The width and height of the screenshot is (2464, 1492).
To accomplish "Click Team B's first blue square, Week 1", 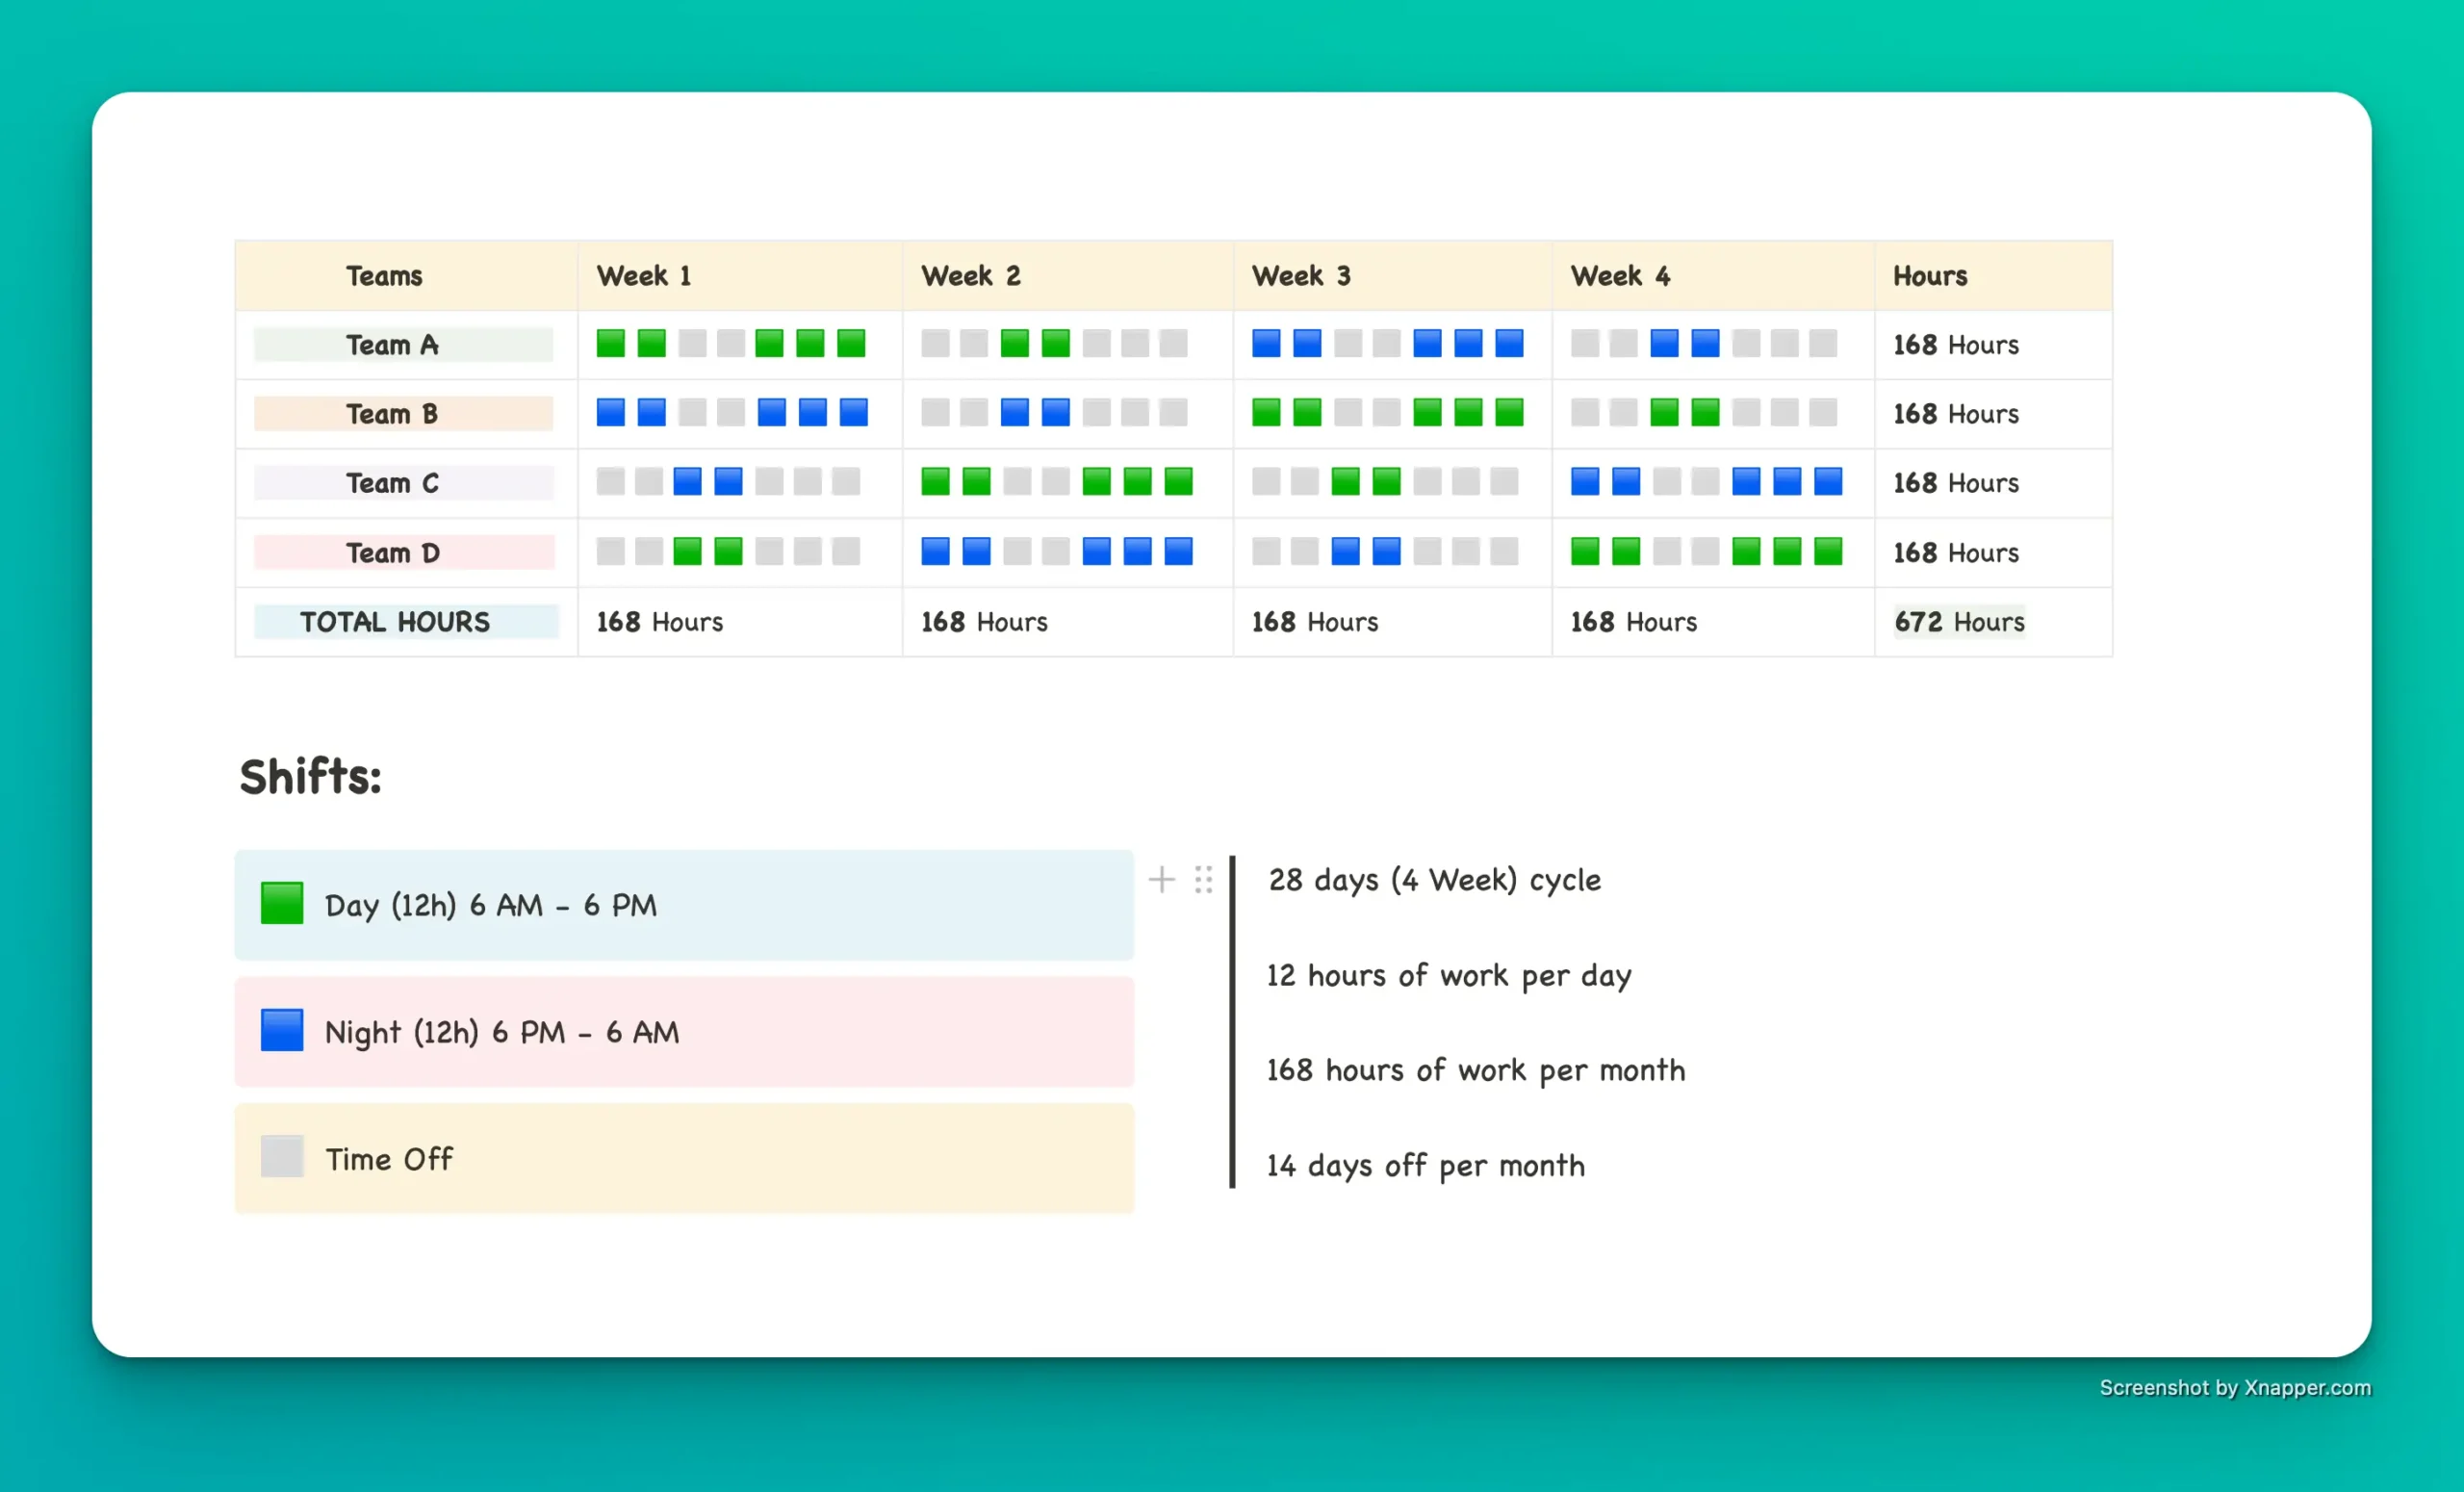I will [x=610, y=412].
